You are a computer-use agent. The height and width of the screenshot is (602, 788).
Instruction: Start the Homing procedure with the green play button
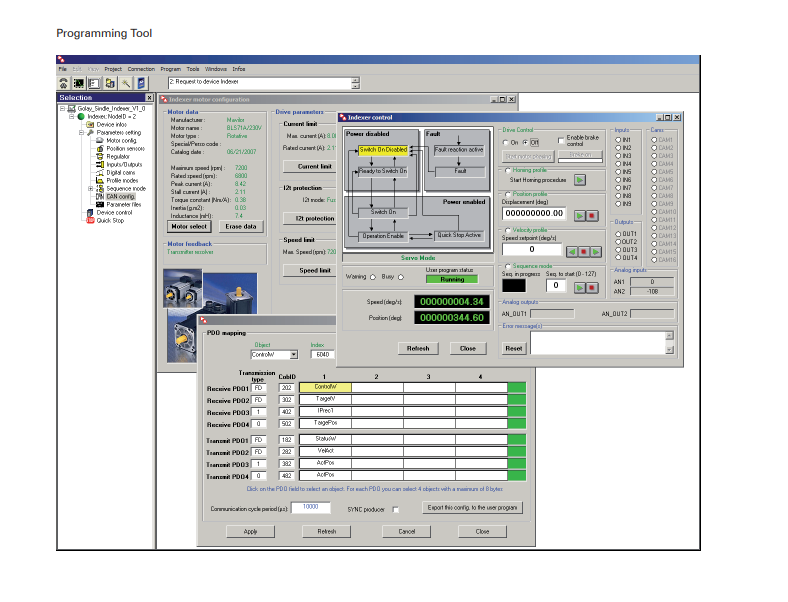[x=580, y=179]
